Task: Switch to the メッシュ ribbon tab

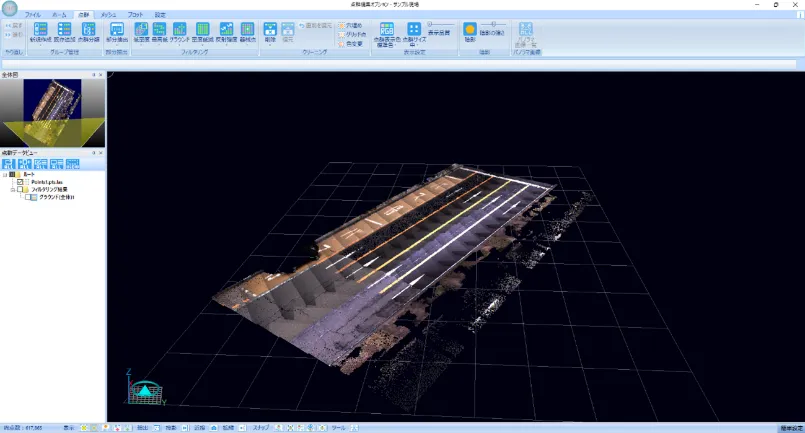Action: pyautogui.click(x=108, y=16)
